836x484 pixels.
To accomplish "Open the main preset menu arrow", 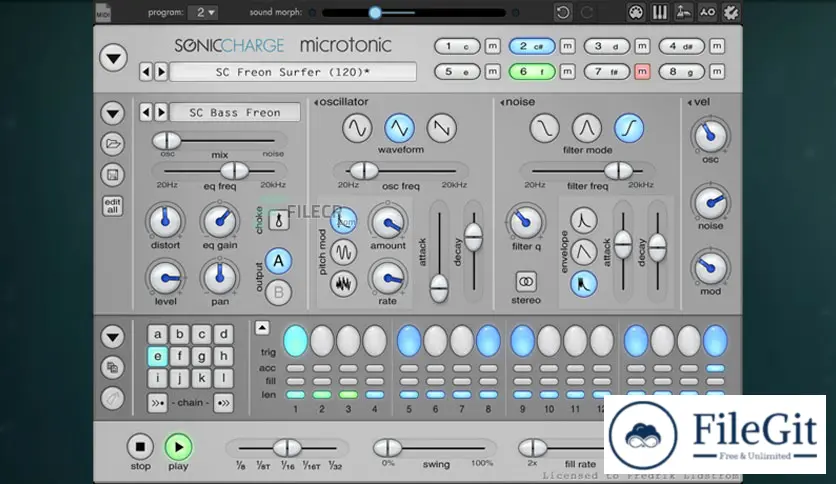I will (113, 58).
